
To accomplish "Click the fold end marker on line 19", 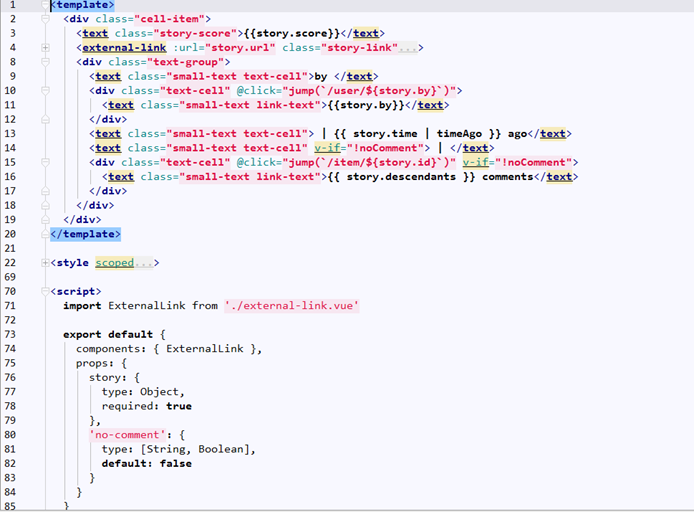I will [45, 220].
